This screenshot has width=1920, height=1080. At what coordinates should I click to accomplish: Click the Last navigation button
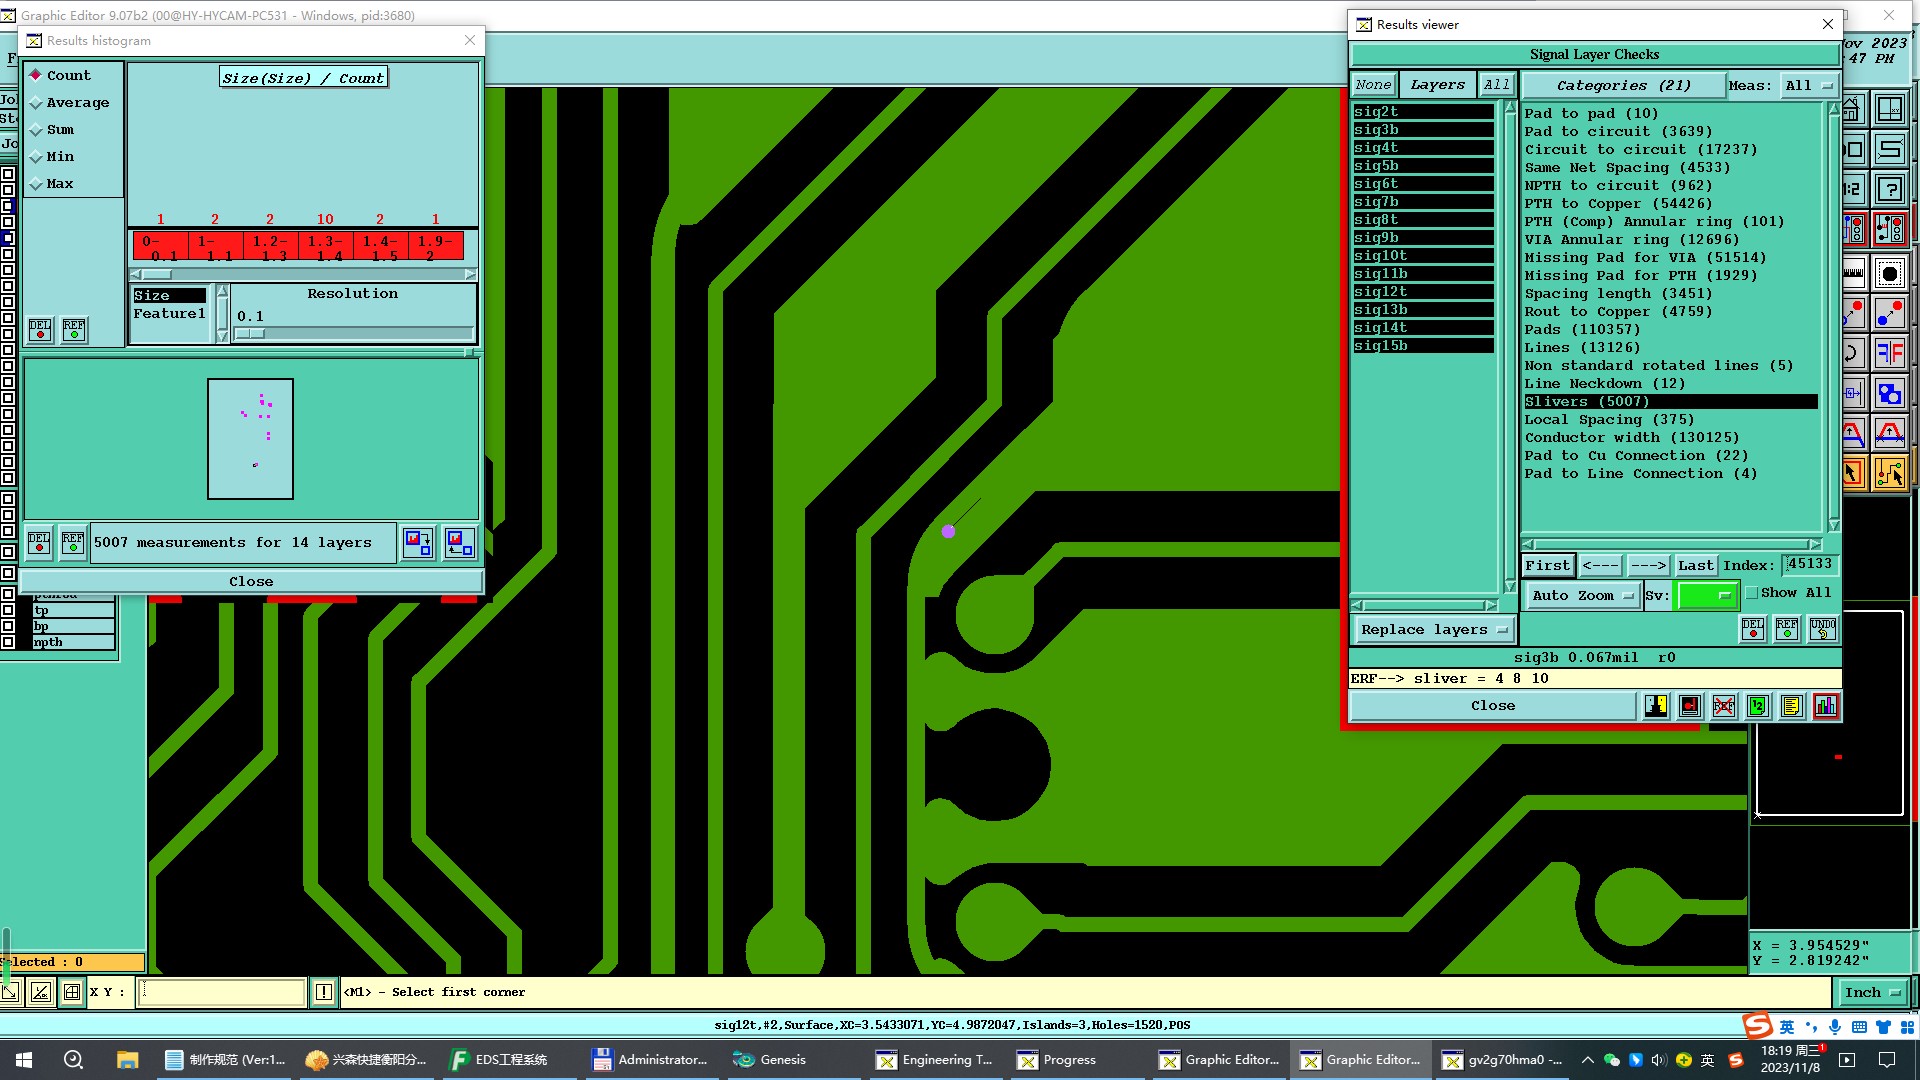(1695, 565)
